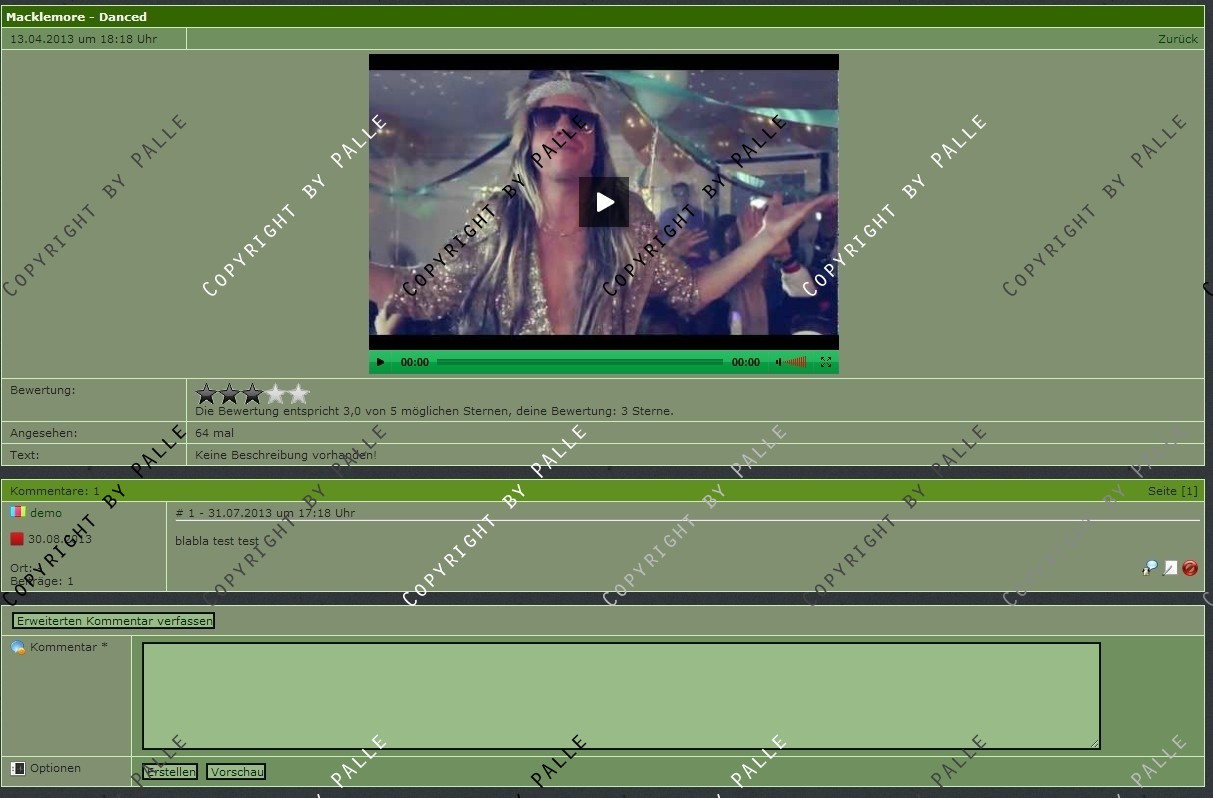Viewport: 1213px width, 798px height.
Task: Click the video progress seek bar
Action: [580, 362]
